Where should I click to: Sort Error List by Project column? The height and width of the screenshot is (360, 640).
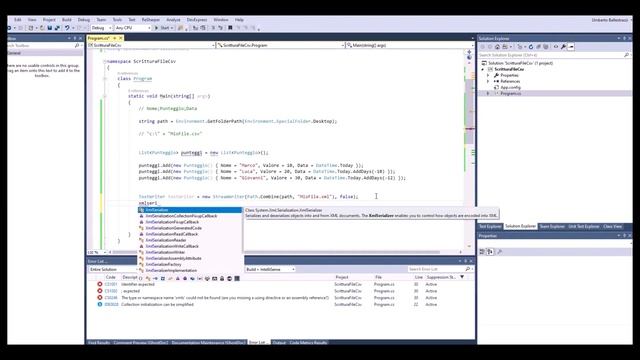point(342,277)
